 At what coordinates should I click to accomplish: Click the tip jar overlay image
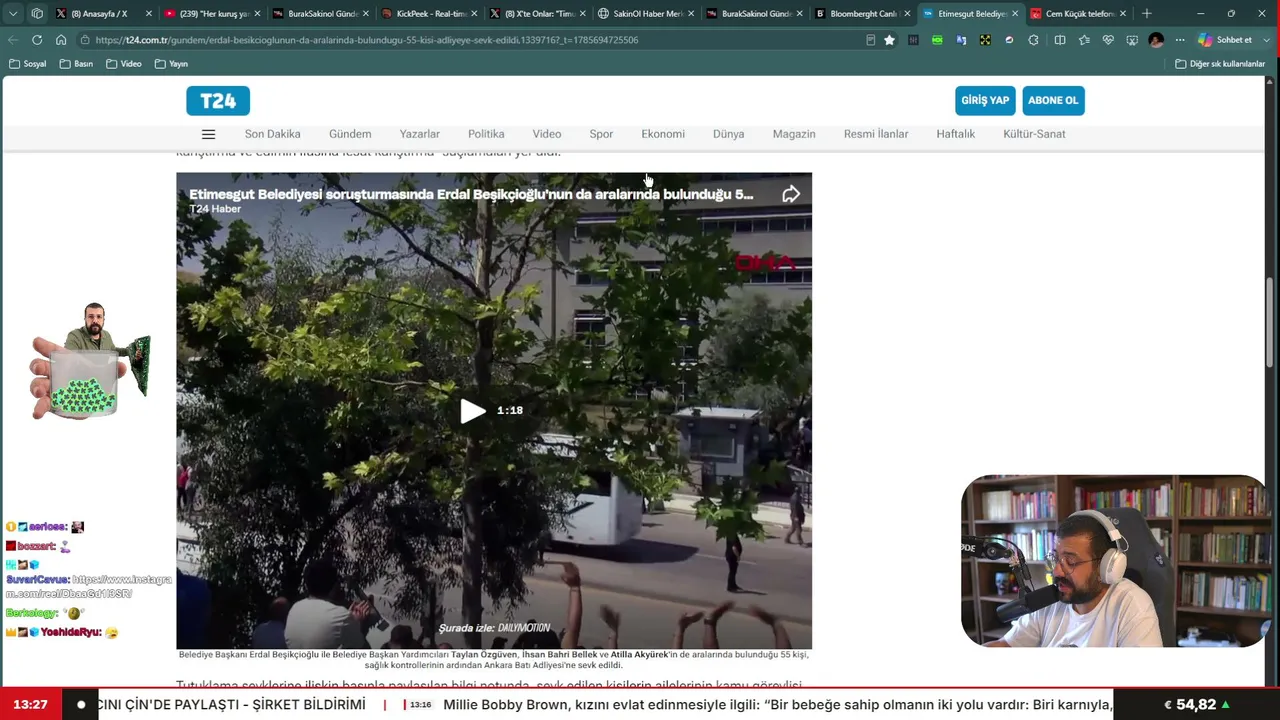tap(90, 360)
